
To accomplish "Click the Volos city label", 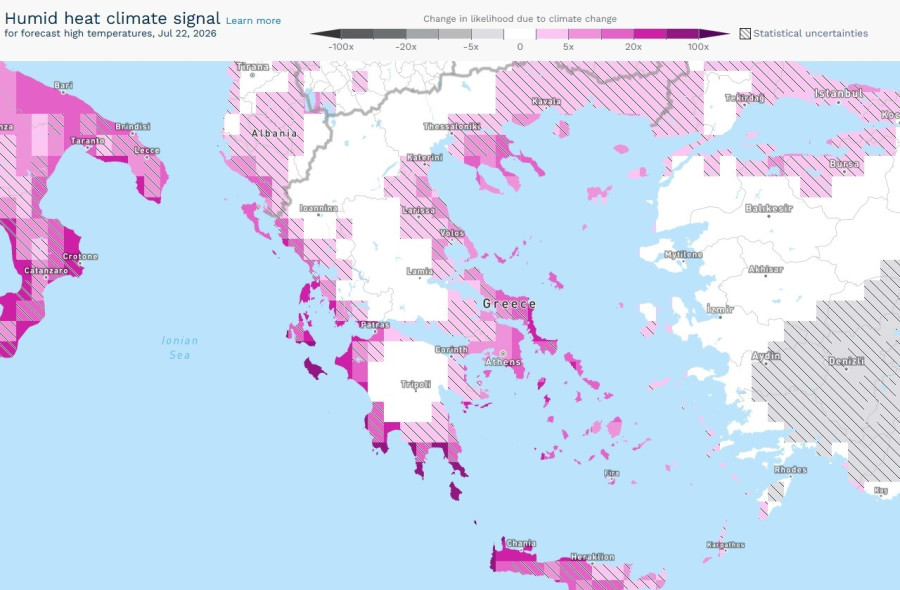I will 452,233.
